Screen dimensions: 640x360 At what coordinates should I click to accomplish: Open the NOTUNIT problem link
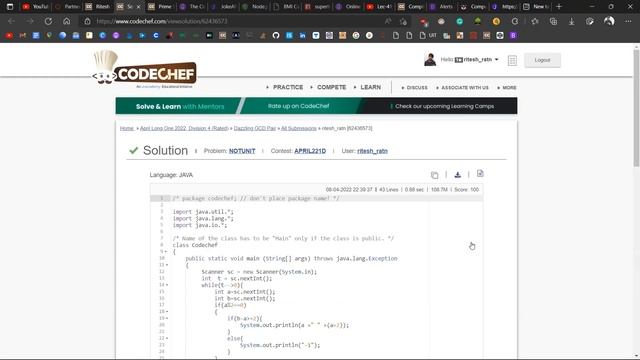pyautogui.click(x=242, y=151)
